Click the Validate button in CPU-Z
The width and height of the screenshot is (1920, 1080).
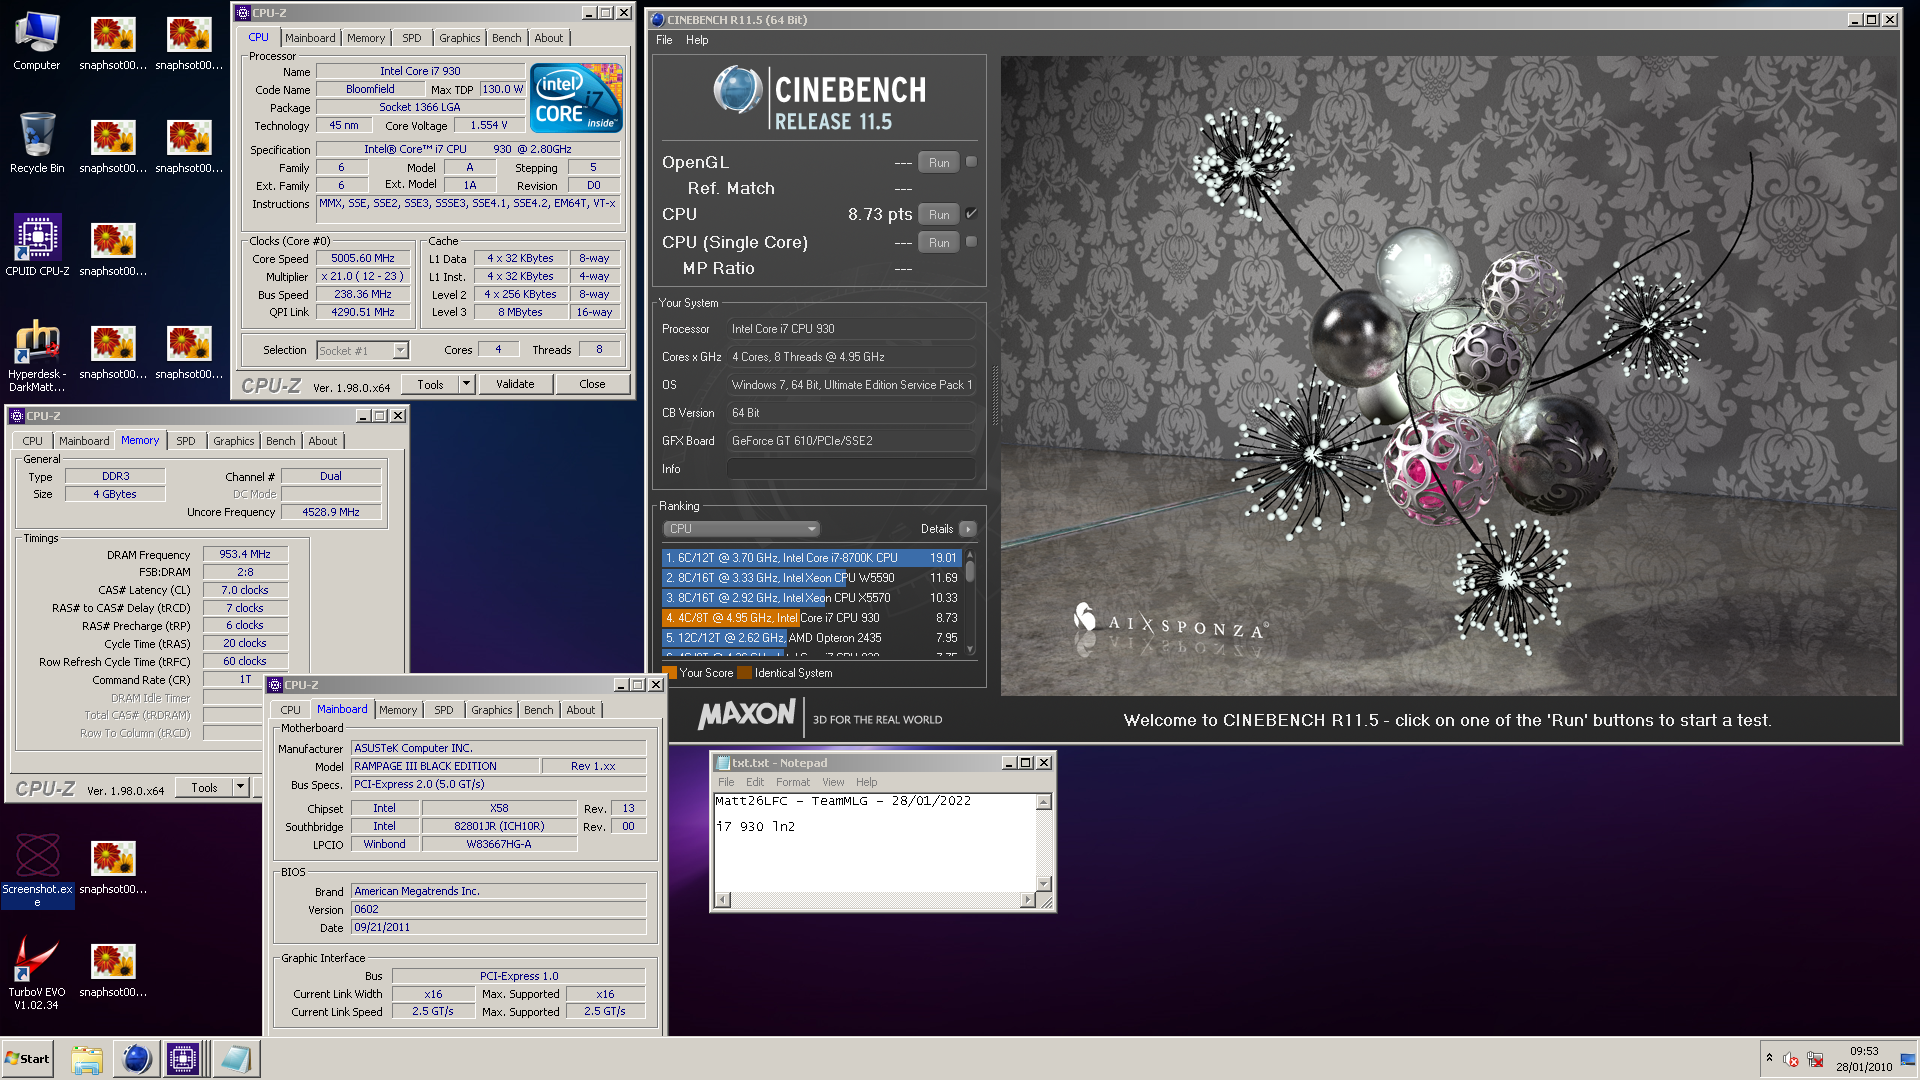[516, 384]
